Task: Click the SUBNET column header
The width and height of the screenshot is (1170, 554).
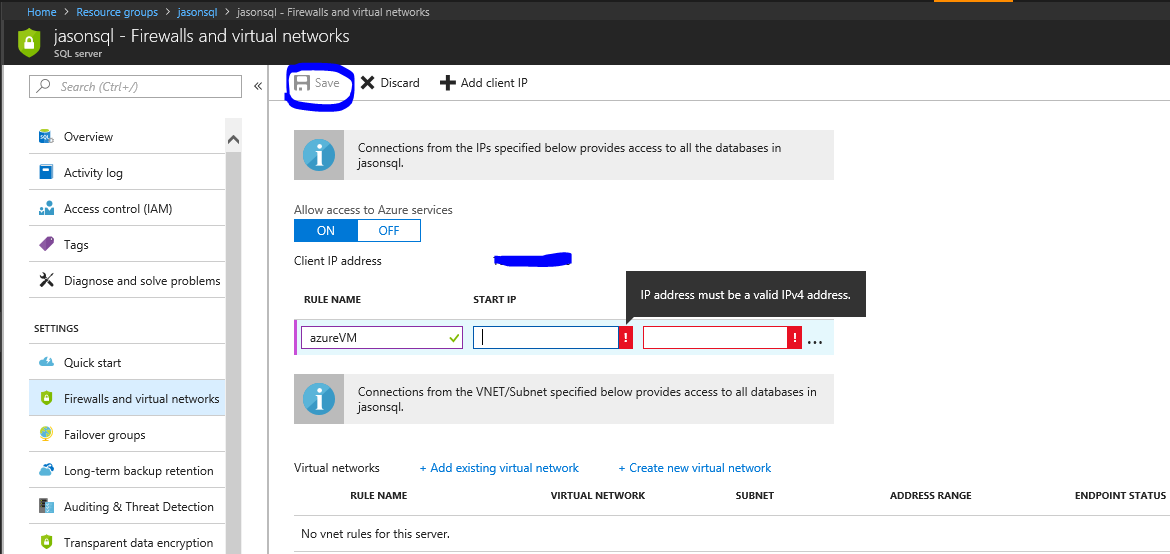Action: pyautogui.click(x=754, y=496)
